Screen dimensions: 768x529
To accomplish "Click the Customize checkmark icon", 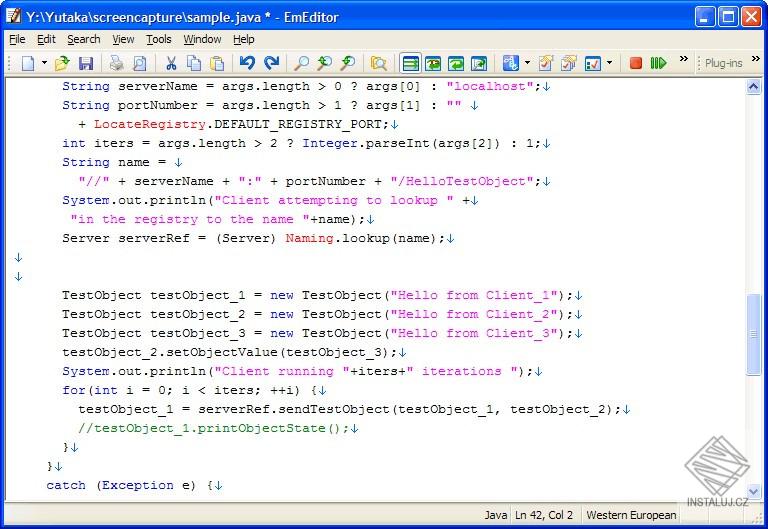I will point(593,63).
